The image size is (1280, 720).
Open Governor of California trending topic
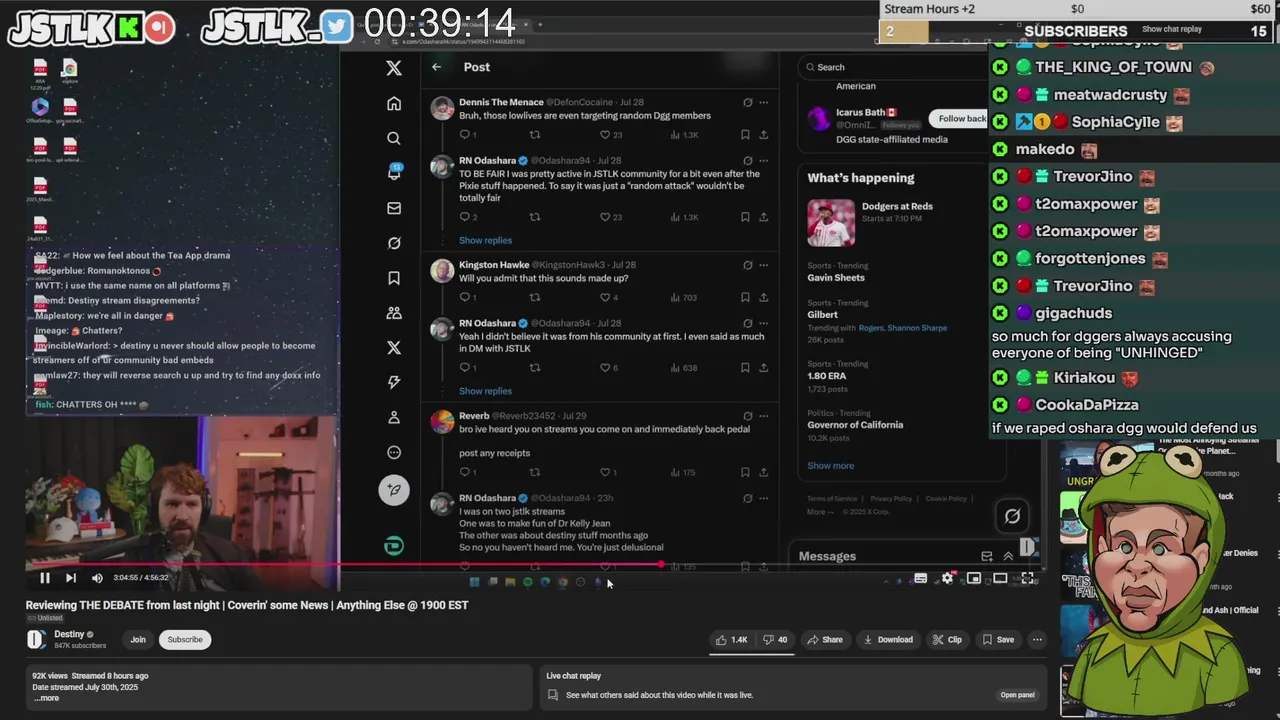coord(855,425)
